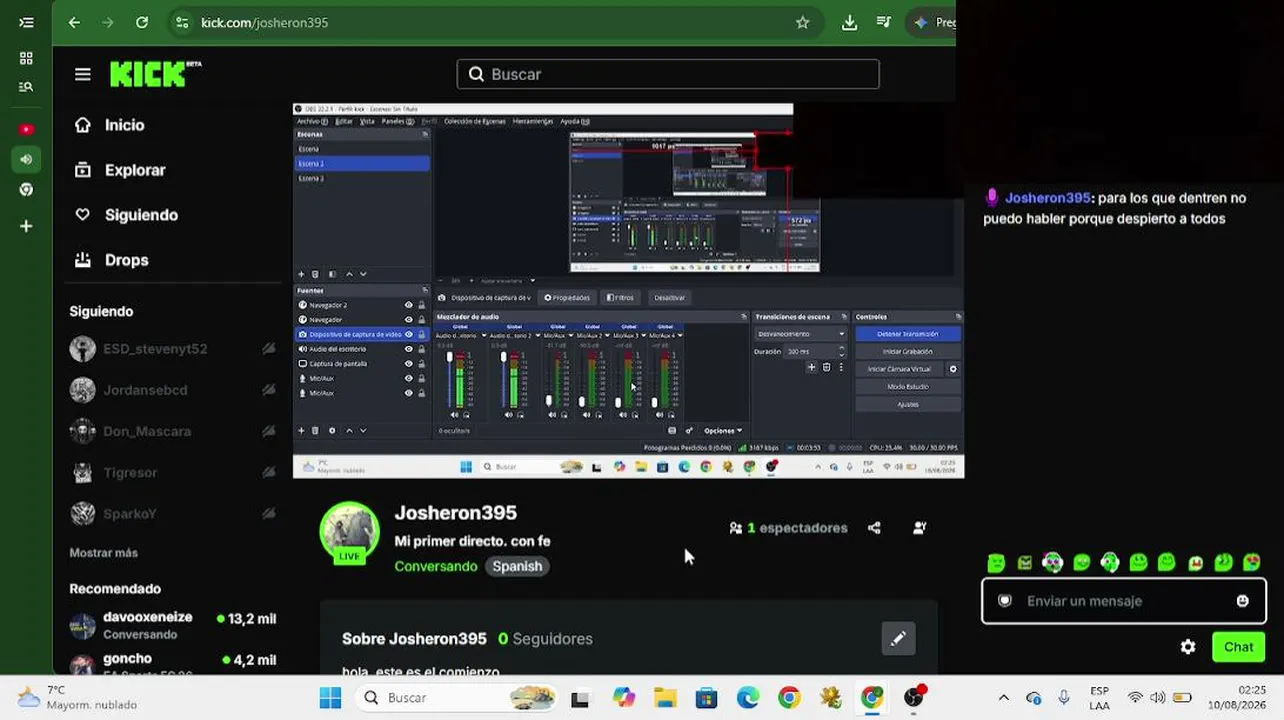This screenshot has width=1284, height=720.
Task: Open the browser media controls icon
Action: 884,22
